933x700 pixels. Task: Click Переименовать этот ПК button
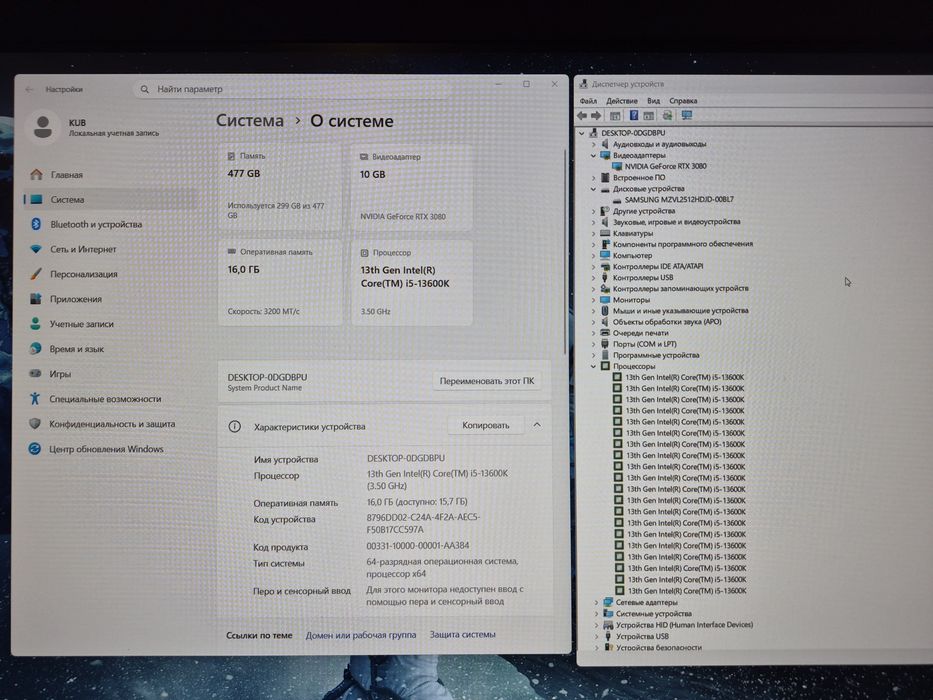(487, 381)
